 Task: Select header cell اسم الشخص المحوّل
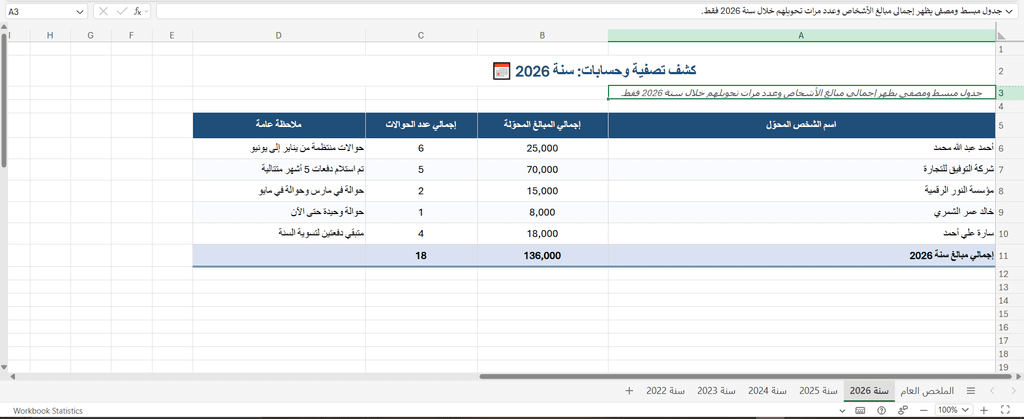(801, 125)
